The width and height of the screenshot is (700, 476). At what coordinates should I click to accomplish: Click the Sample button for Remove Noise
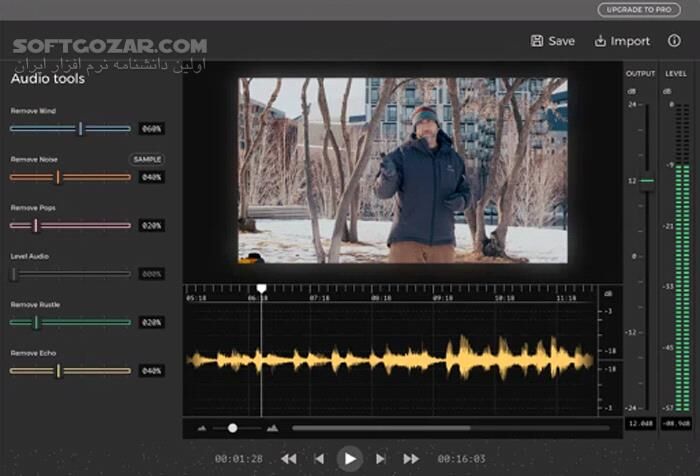point(147,159)
